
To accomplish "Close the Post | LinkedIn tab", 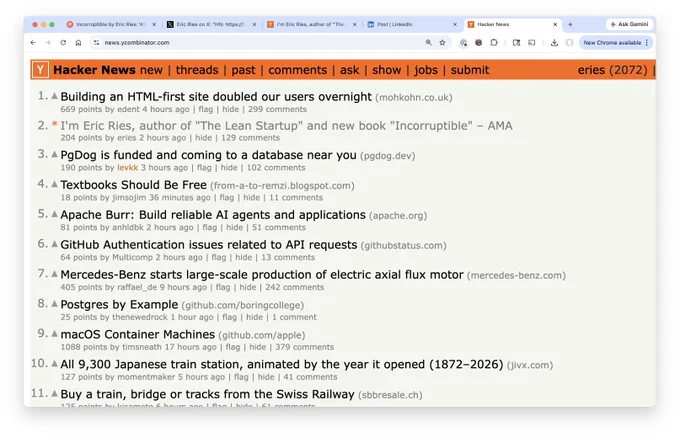I will 455,25.
